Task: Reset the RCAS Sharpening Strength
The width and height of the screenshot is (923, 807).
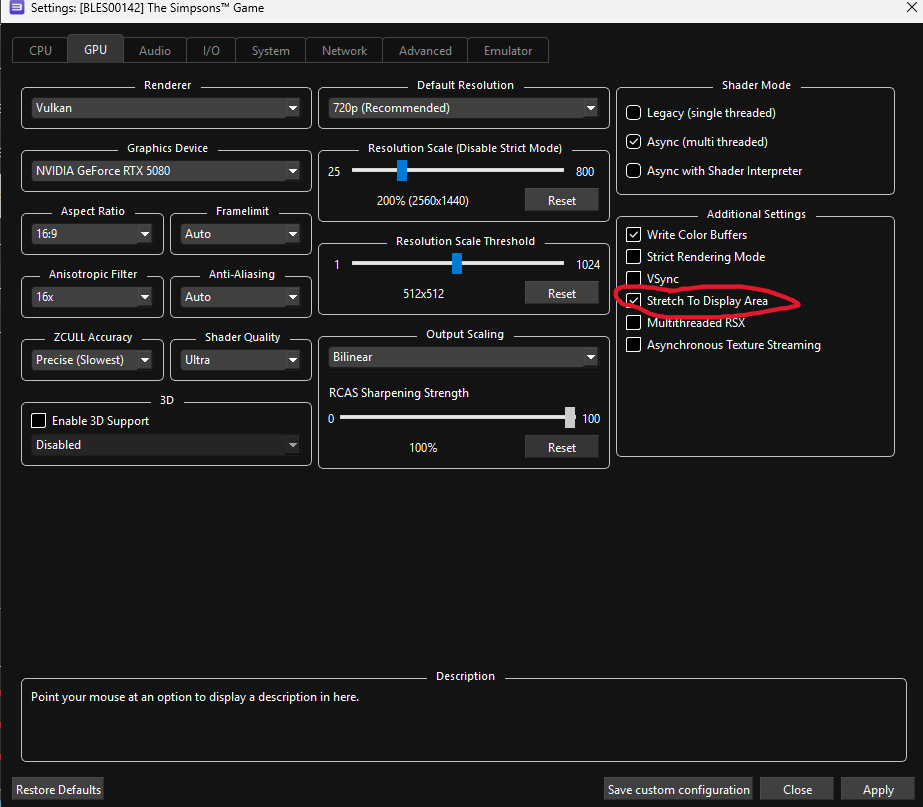Action: pos(562,447)
